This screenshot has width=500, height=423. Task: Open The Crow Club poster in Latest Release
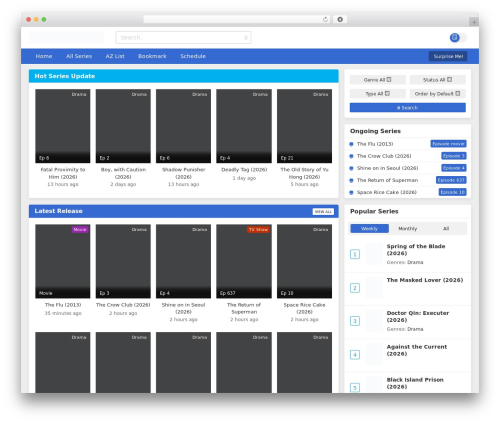tap(123, 261)
